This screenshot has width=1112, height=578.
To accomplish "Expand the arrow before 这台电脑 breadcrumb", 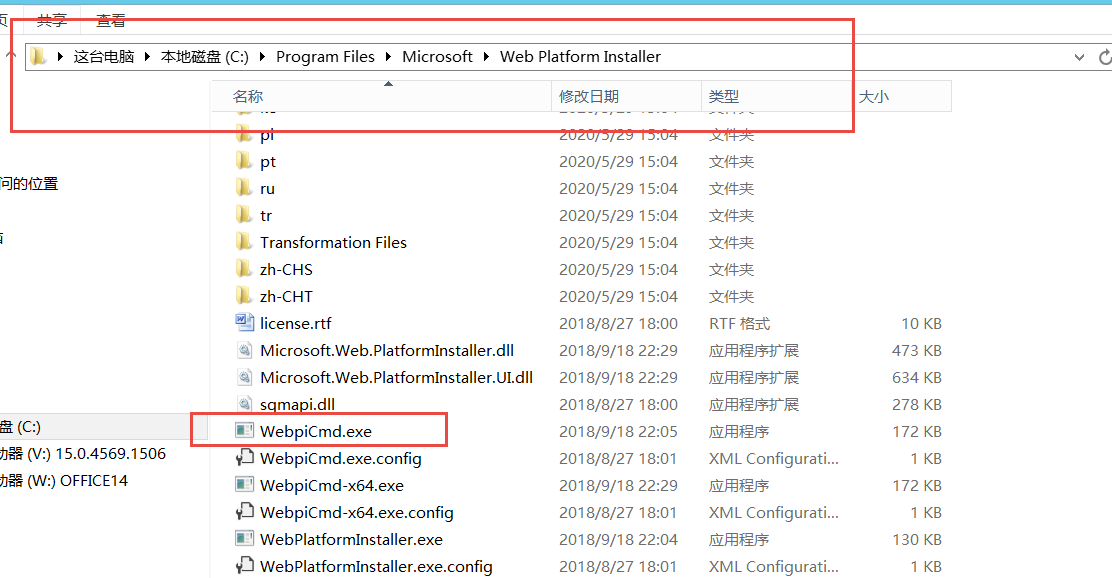I will [x=60, y=57].
